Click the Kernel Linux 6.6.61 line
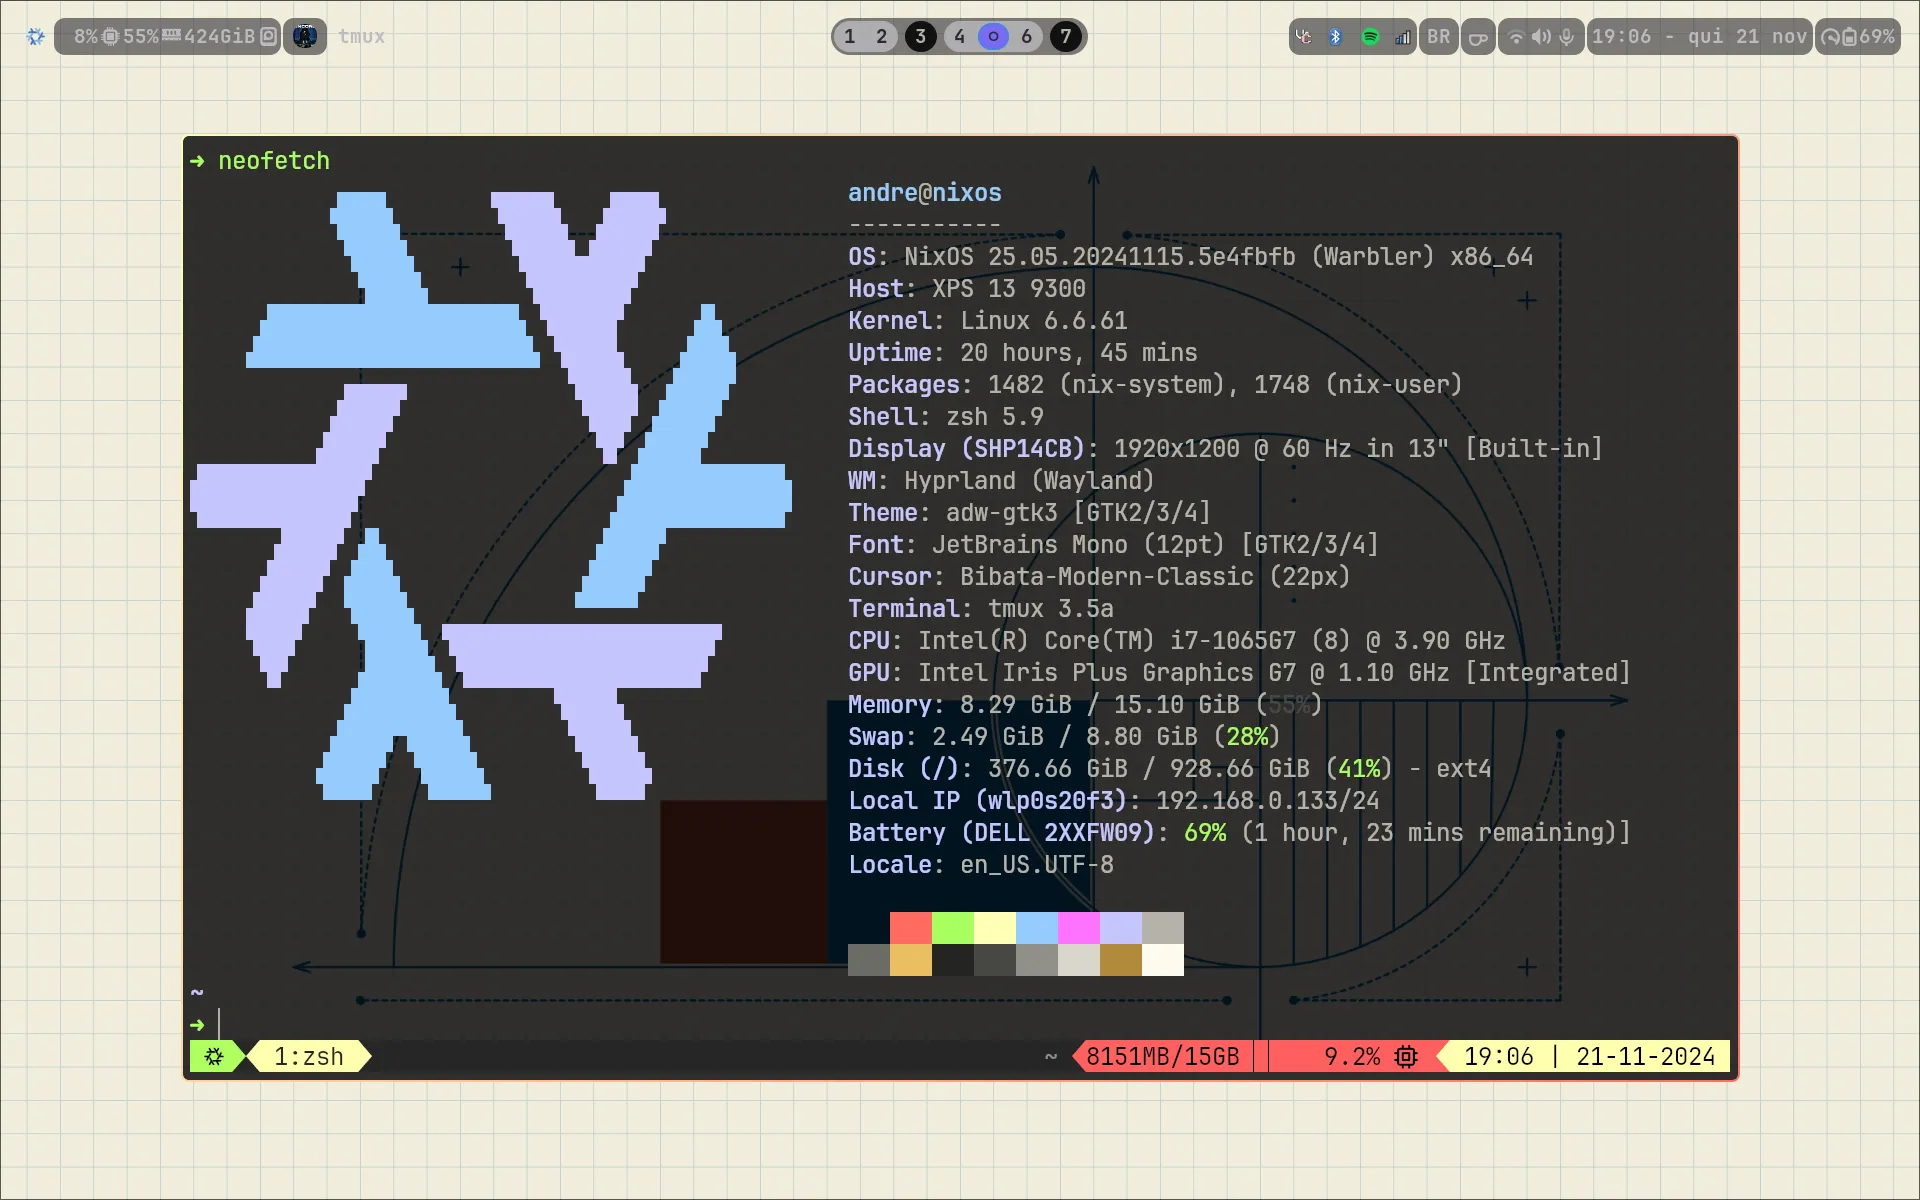The width and height of the screenshot is (1920, 1200). 988,321
